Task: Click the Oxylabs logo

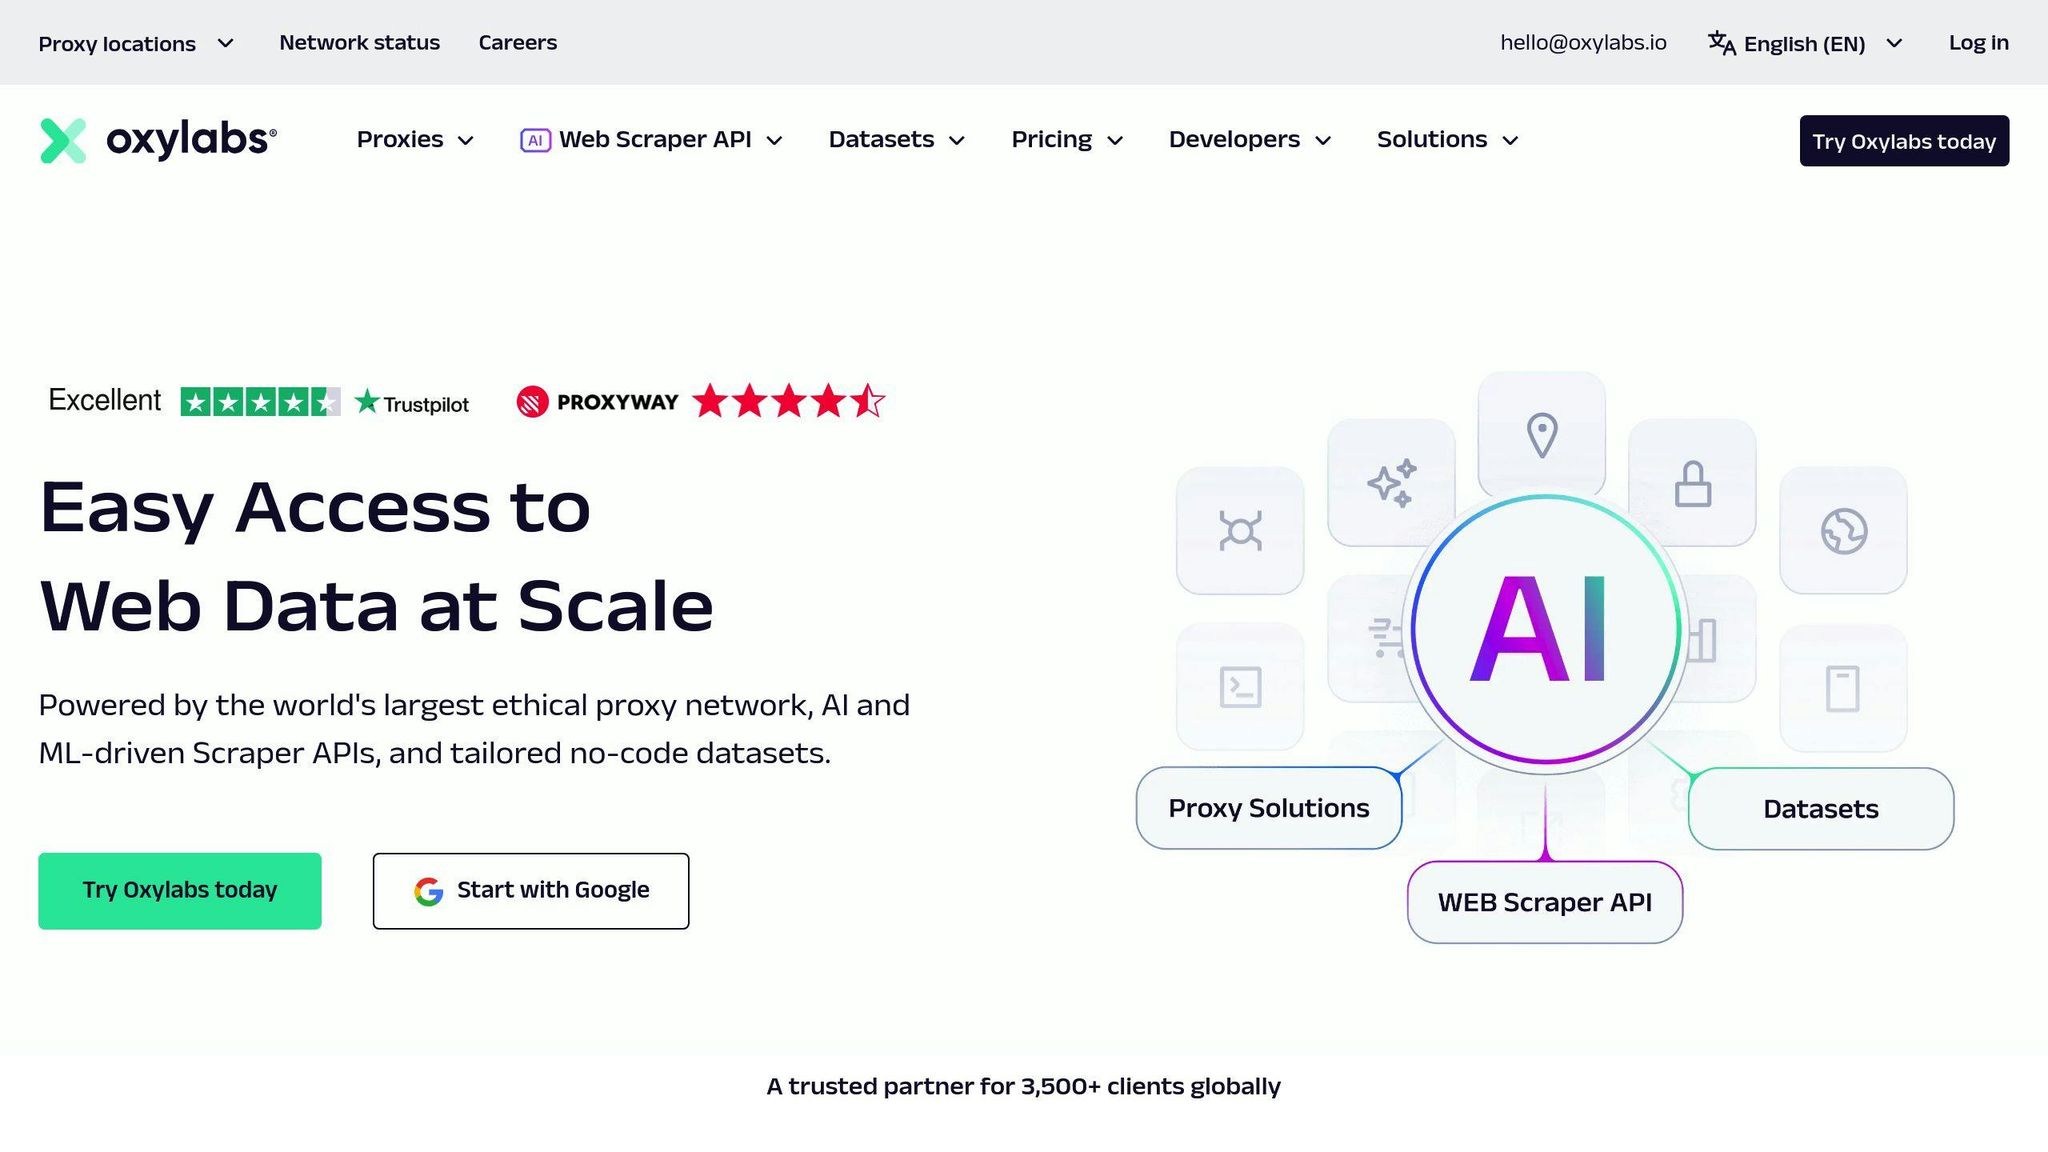Action: 158,139
